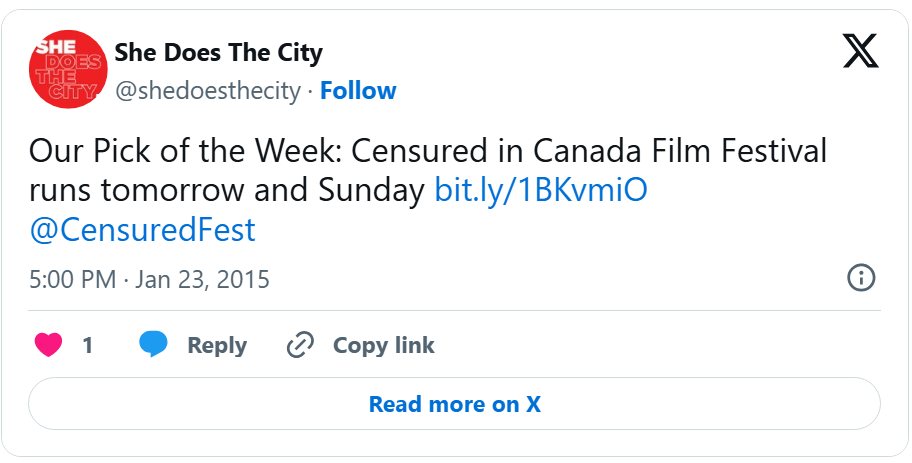Click the like count number 1

pos(88,346)
